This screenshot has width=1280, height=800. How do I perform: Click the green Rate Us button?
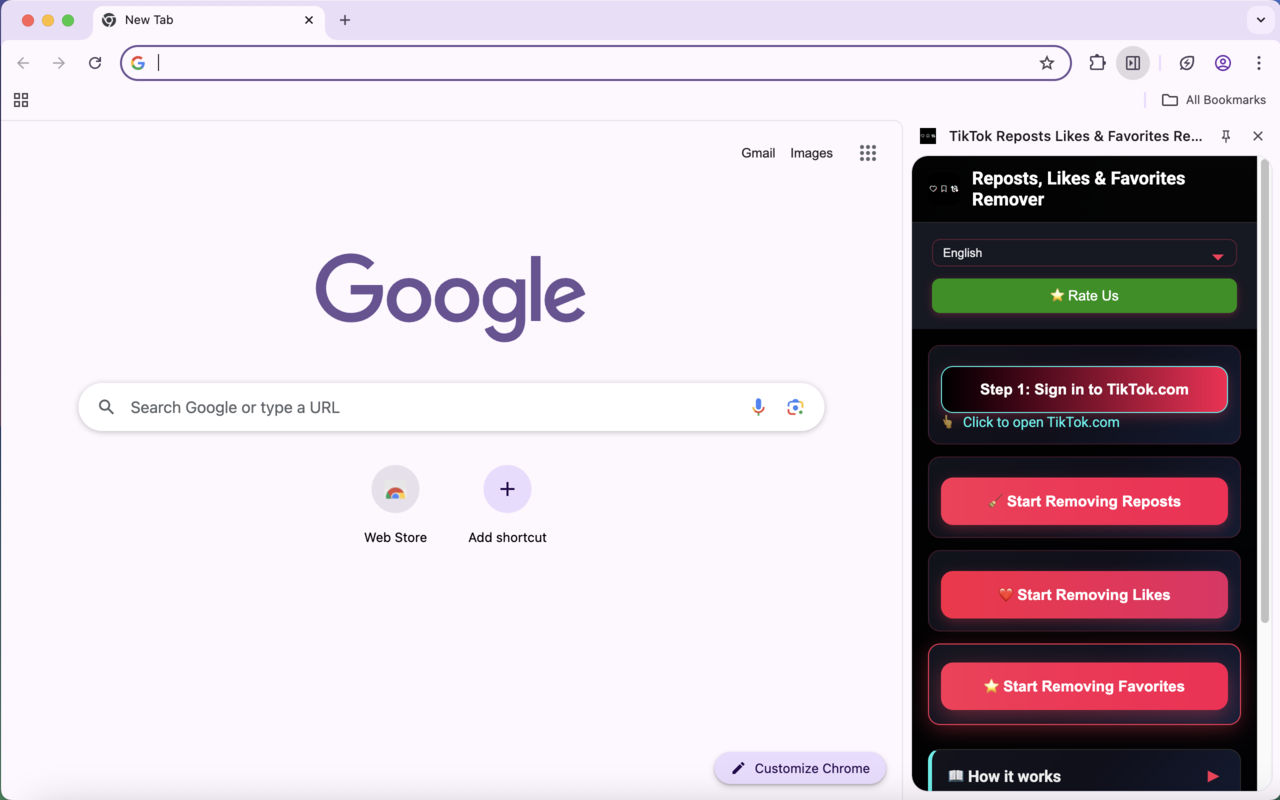[1084, 296]
